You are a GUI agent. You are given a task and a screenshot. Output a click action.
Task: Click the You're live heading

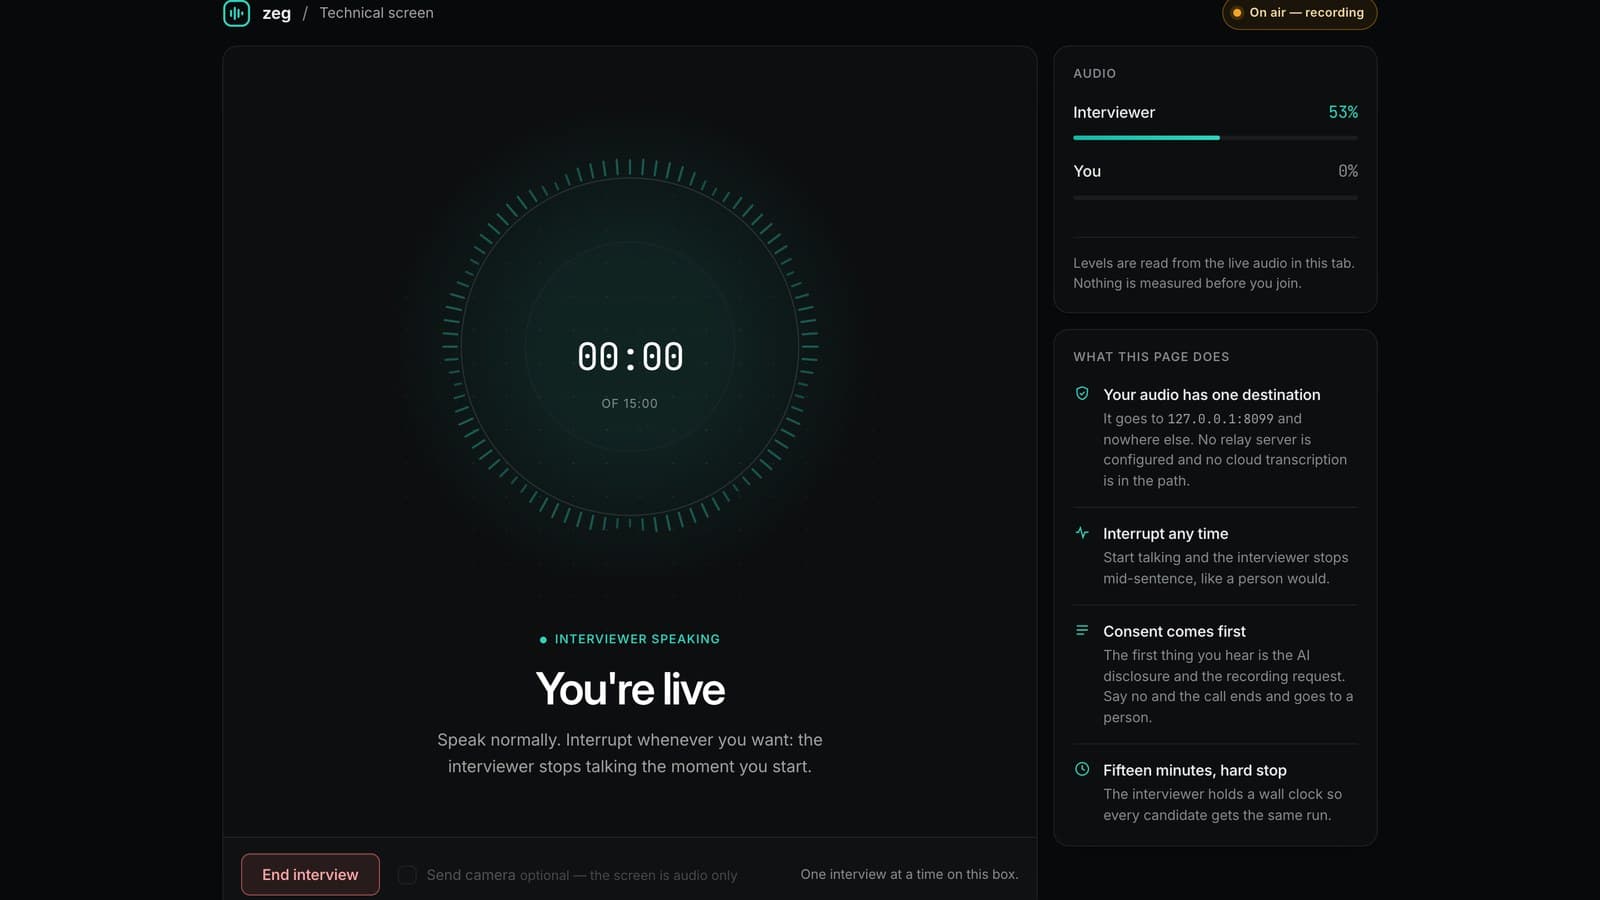(630, 689)
